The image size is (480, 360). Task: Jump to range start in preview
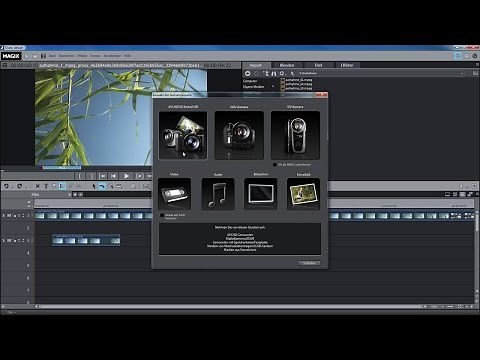tap(102, 176)
